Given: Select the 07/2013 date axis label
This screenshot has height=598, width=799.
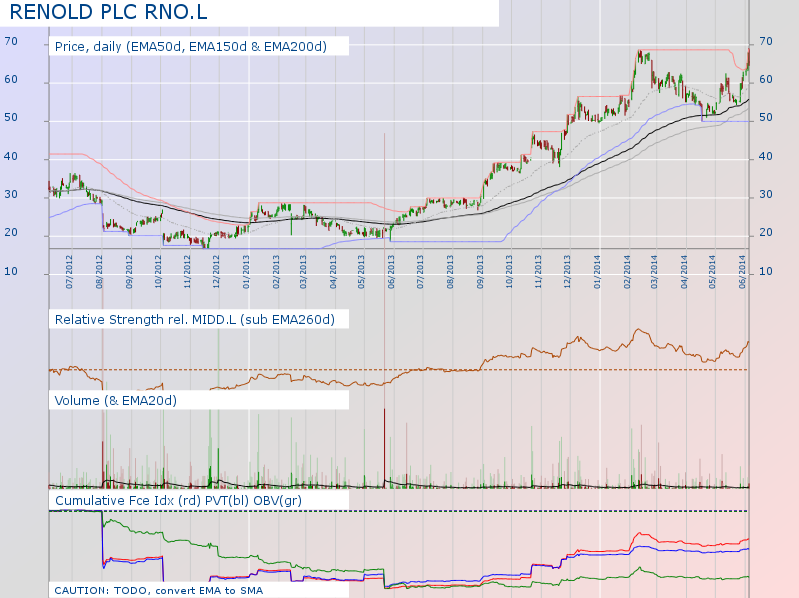Looking at the screenshot, I should (420, 272).
